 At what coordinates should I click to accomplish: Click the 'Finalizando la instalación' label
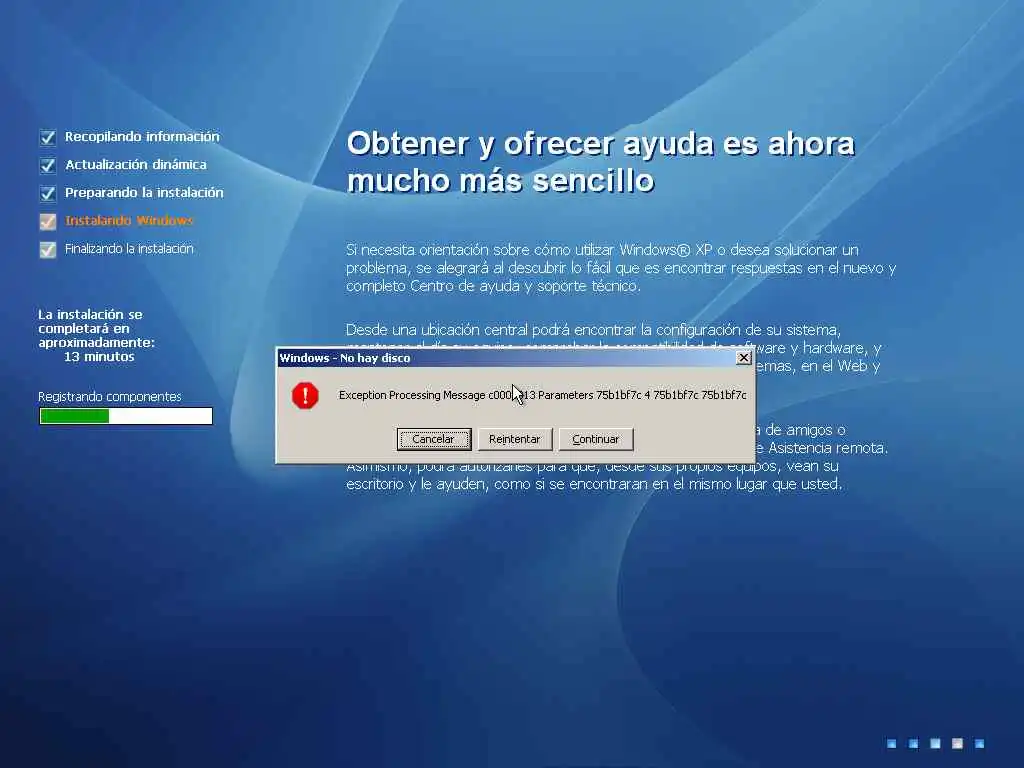129,249
